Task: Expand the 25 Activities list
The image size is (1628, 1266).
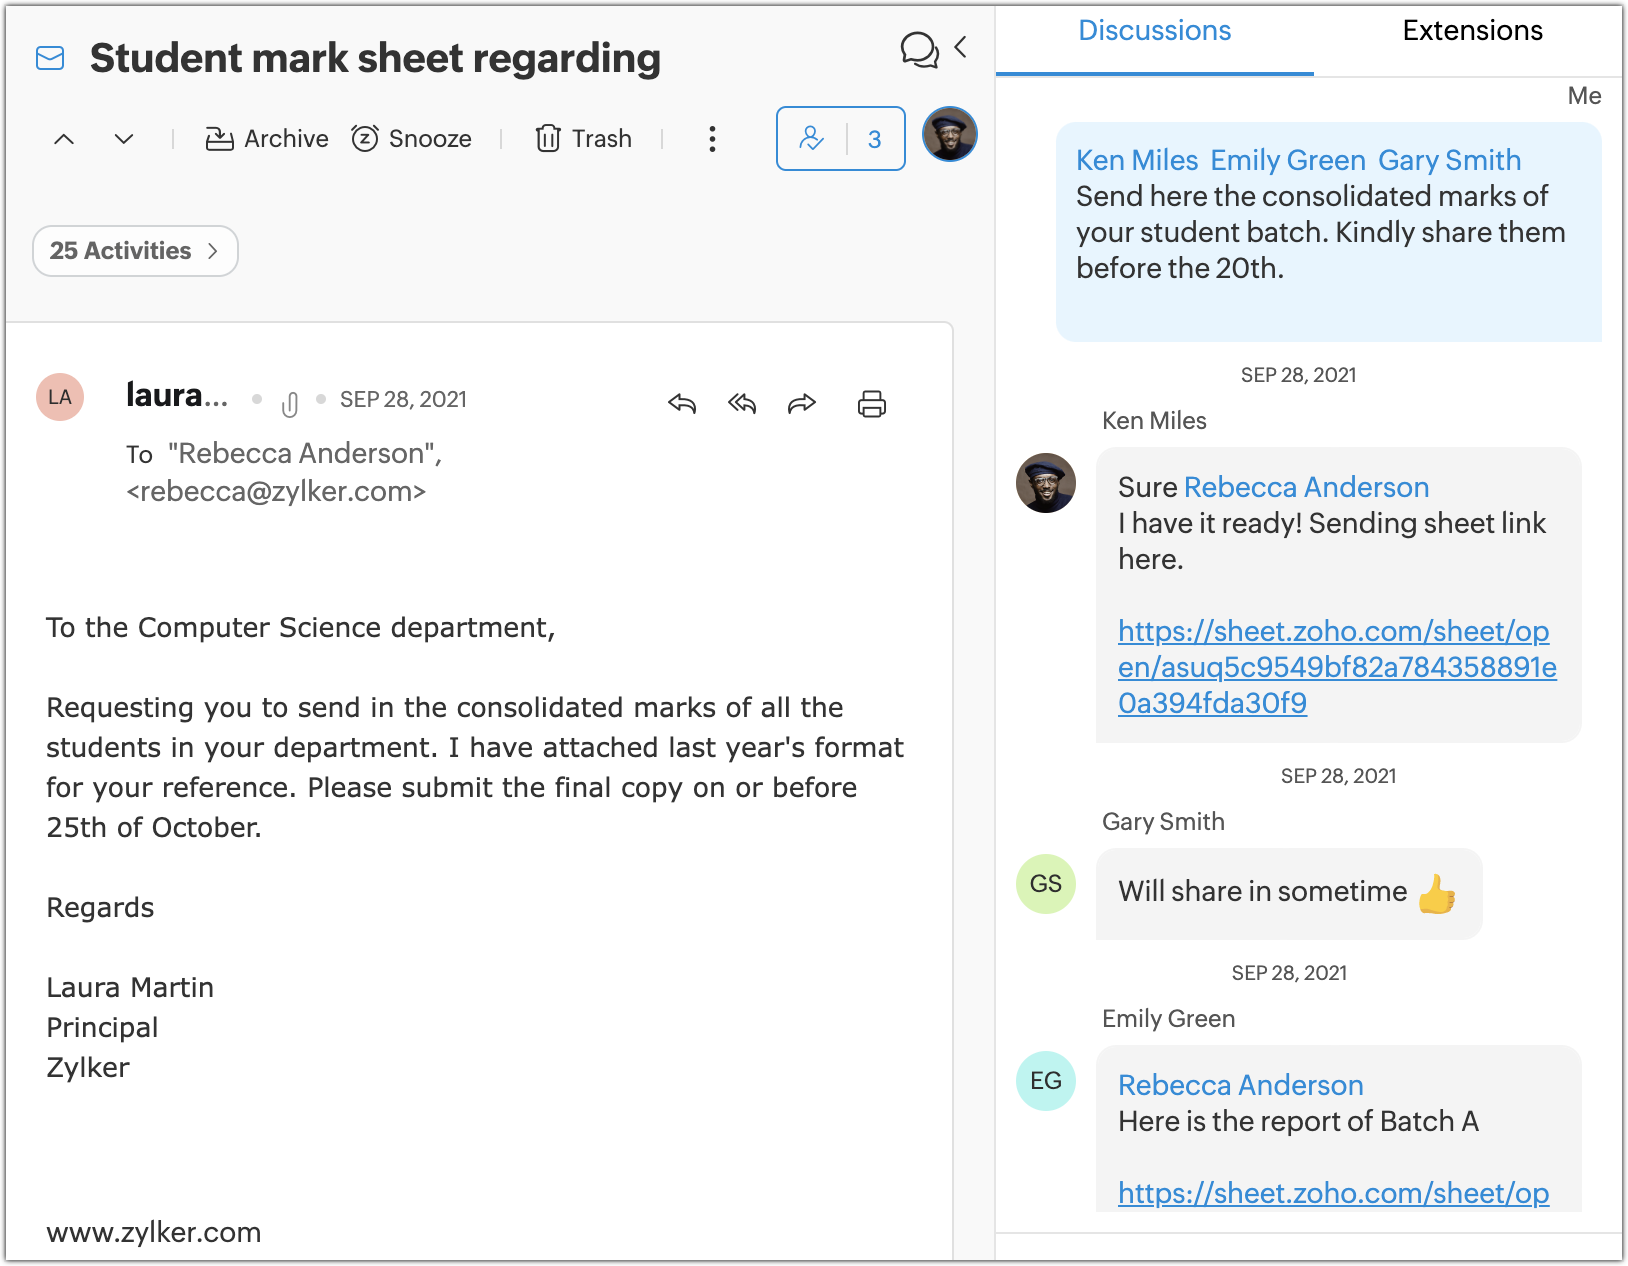Action: [x=135, y=251]
